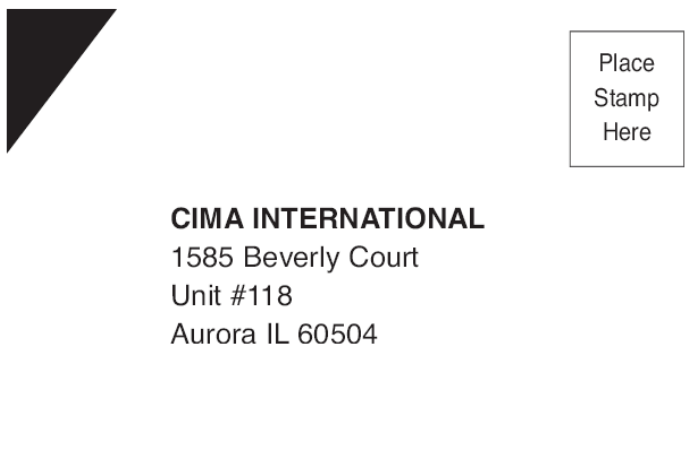This screenshot has width=696, height=475.
Task: Click the word Court
Action: click(384, 257)
